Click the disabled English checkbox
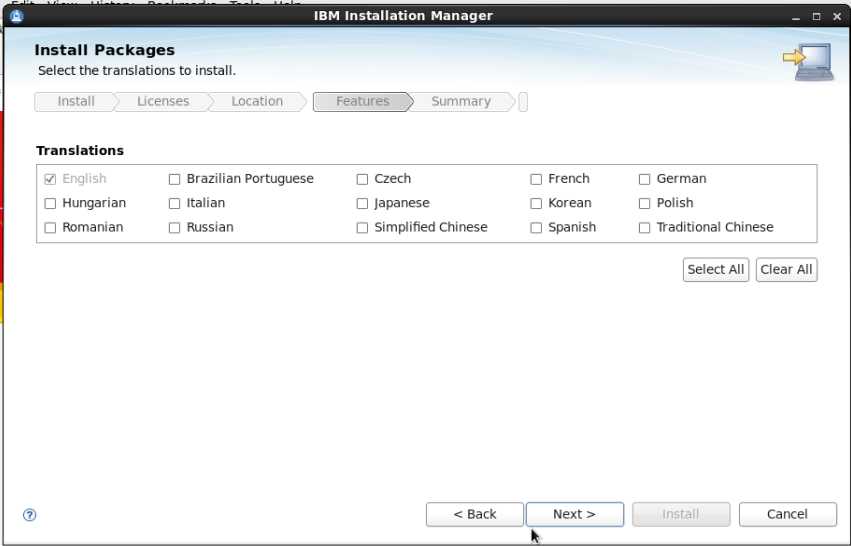 50,179
